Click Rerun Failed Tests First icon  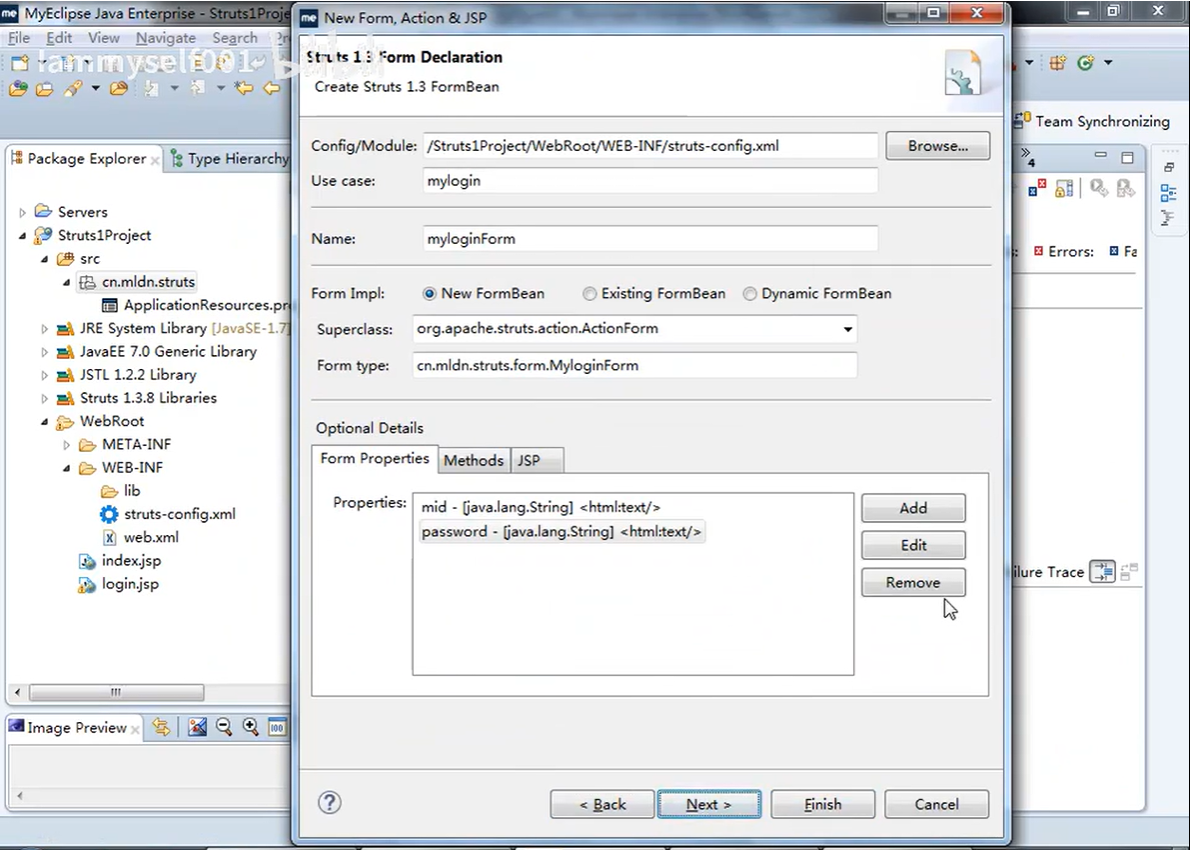(1125, 188)
